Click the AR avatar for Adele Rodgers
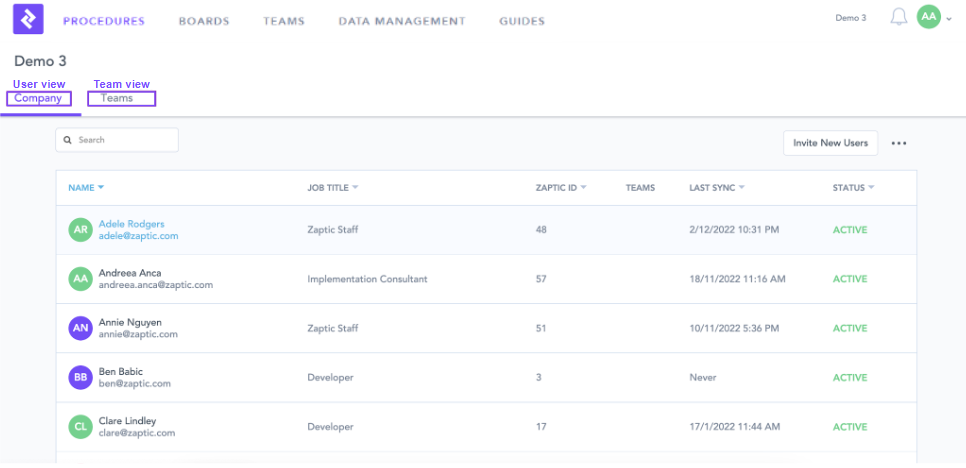This screenshot has height=468, width=966. click(80, 230)
